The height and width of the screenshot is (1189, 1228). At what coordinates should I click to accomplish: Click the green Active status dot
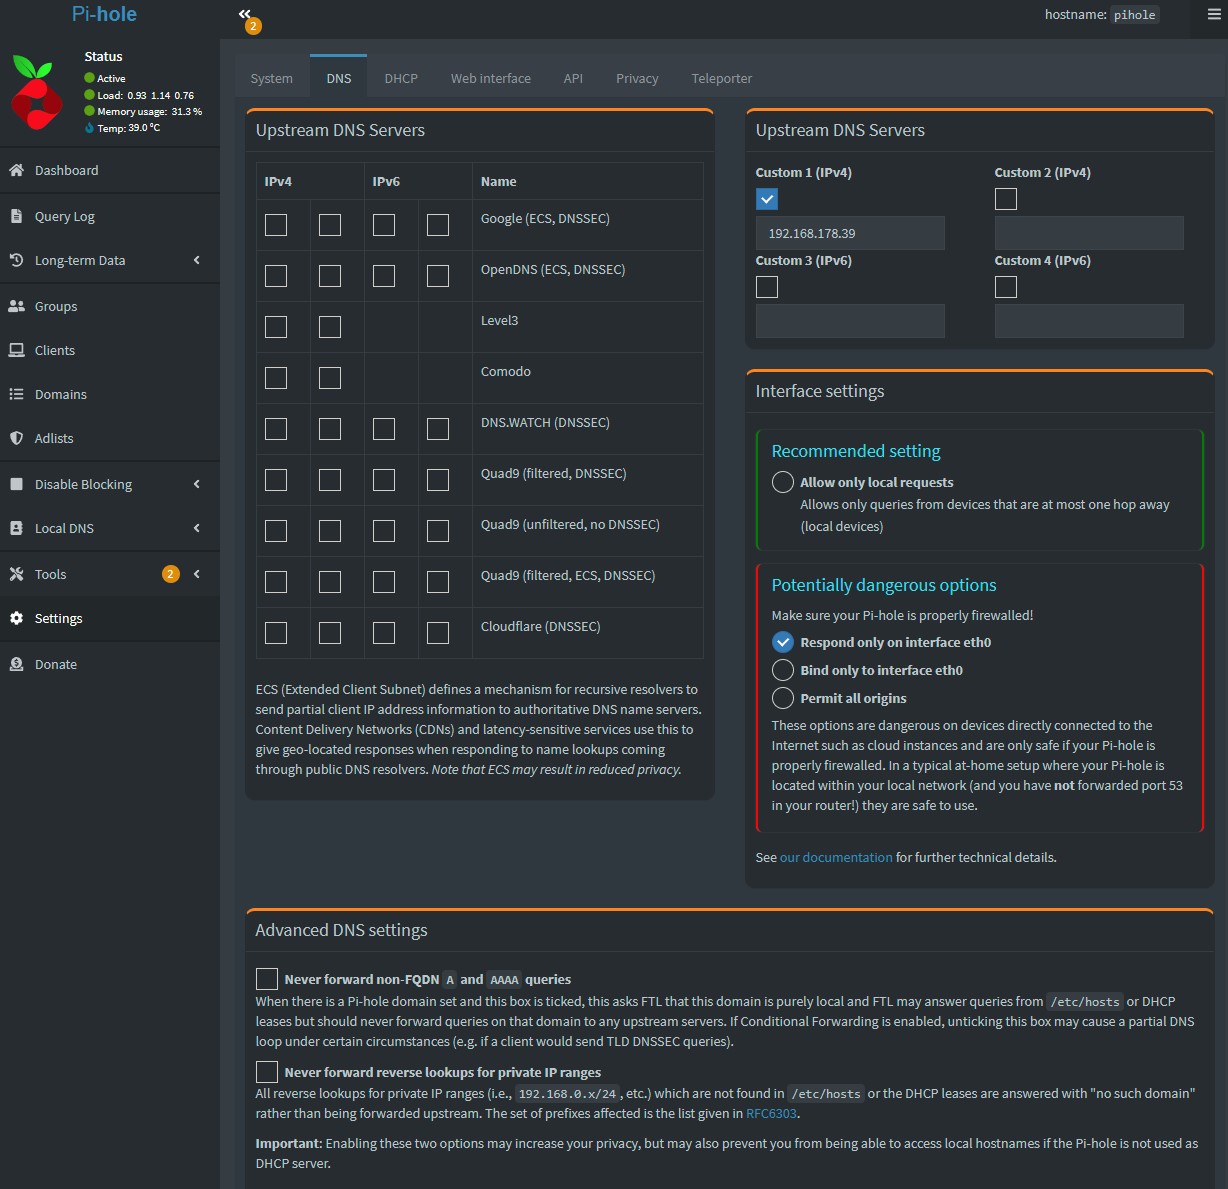point(89,78)
